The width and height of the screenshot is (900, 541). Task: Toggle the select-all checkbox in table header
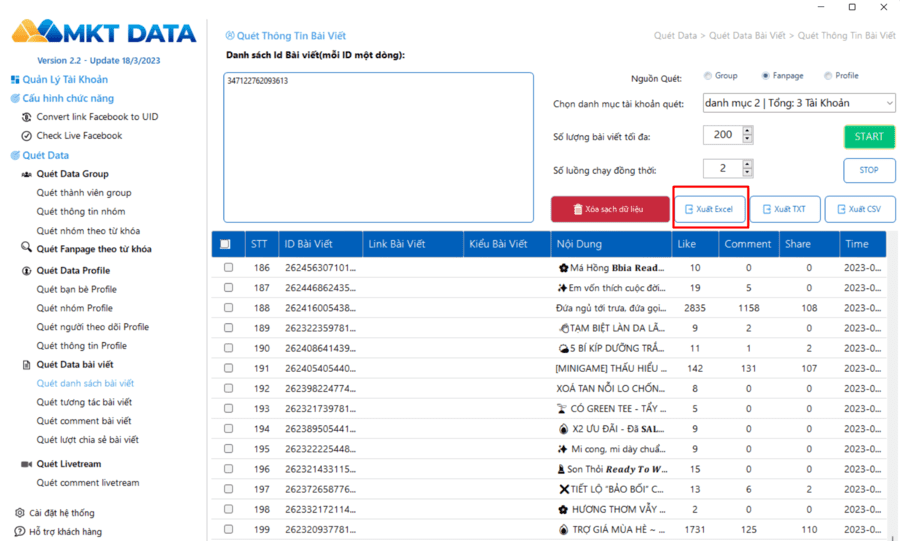click(226, 244)
